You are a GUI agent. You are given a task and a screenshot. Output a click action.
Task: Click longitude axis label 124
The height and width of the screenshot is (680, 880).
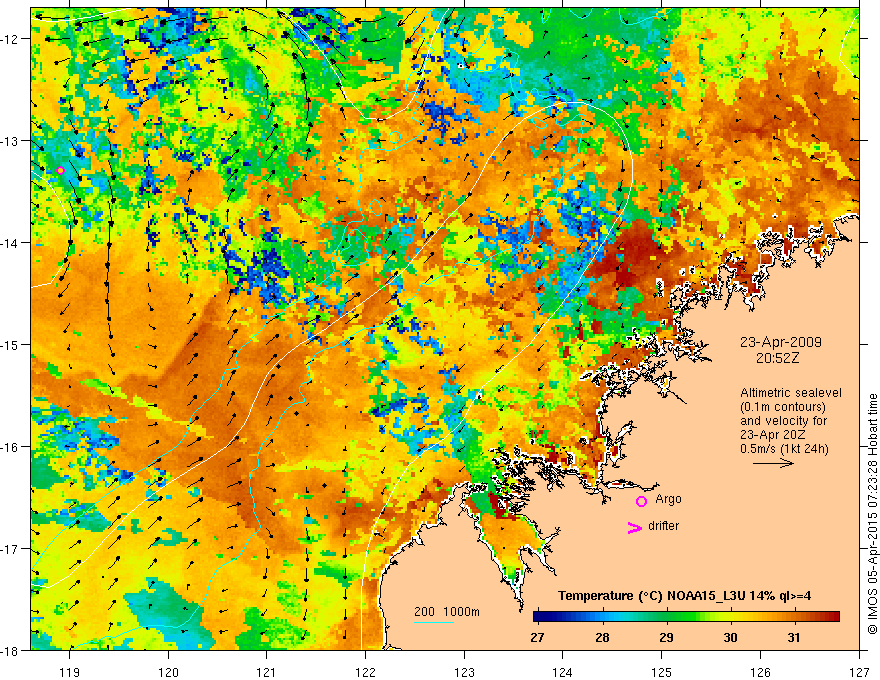[x=563, y=673]
